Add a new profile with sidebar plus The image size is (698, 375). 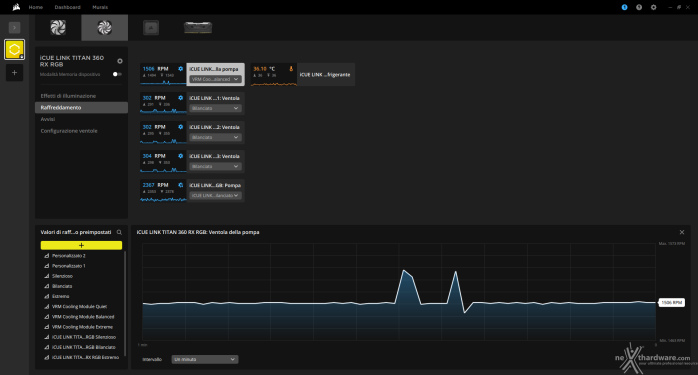click(14, 73)
